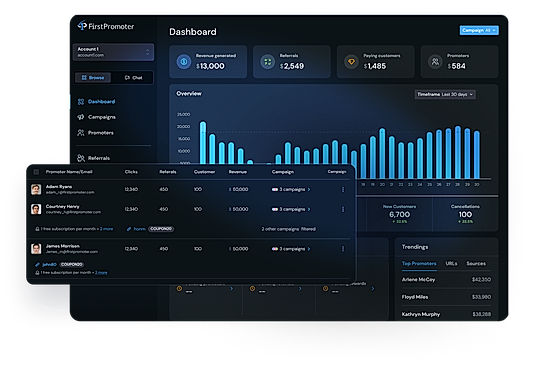Screen dimensions: 543x368
Task: Expand 3 campaigns chevron for Adam Byrne
Action: (x=309, y=189)
